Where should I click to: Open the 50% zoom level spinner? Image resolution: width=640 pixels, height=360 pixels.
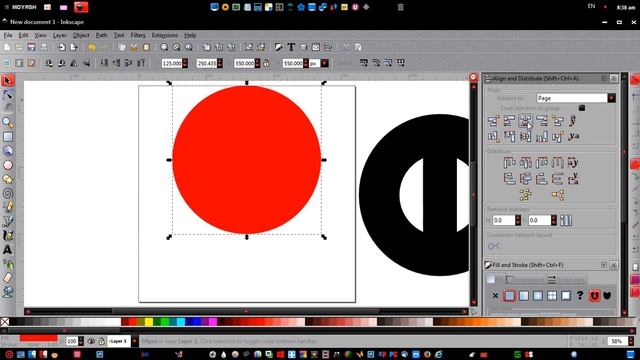click(620, 341)
